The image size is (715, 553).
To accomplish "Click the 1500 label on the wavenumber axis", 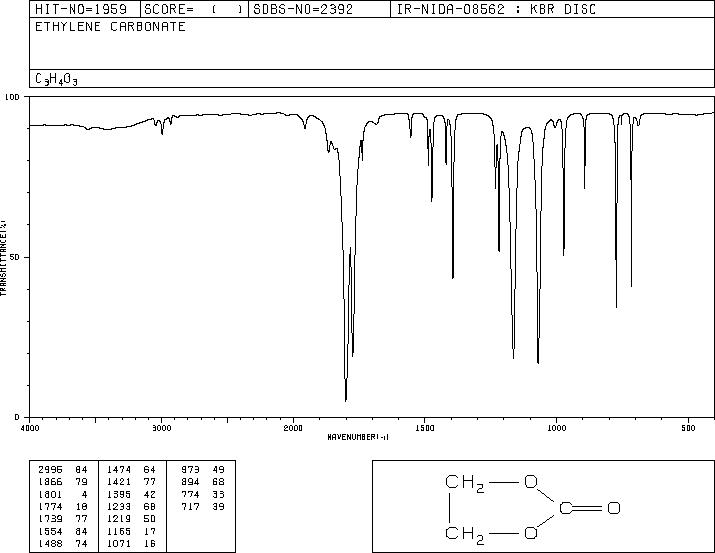I will pyautogui.click(x=425, y=428).
